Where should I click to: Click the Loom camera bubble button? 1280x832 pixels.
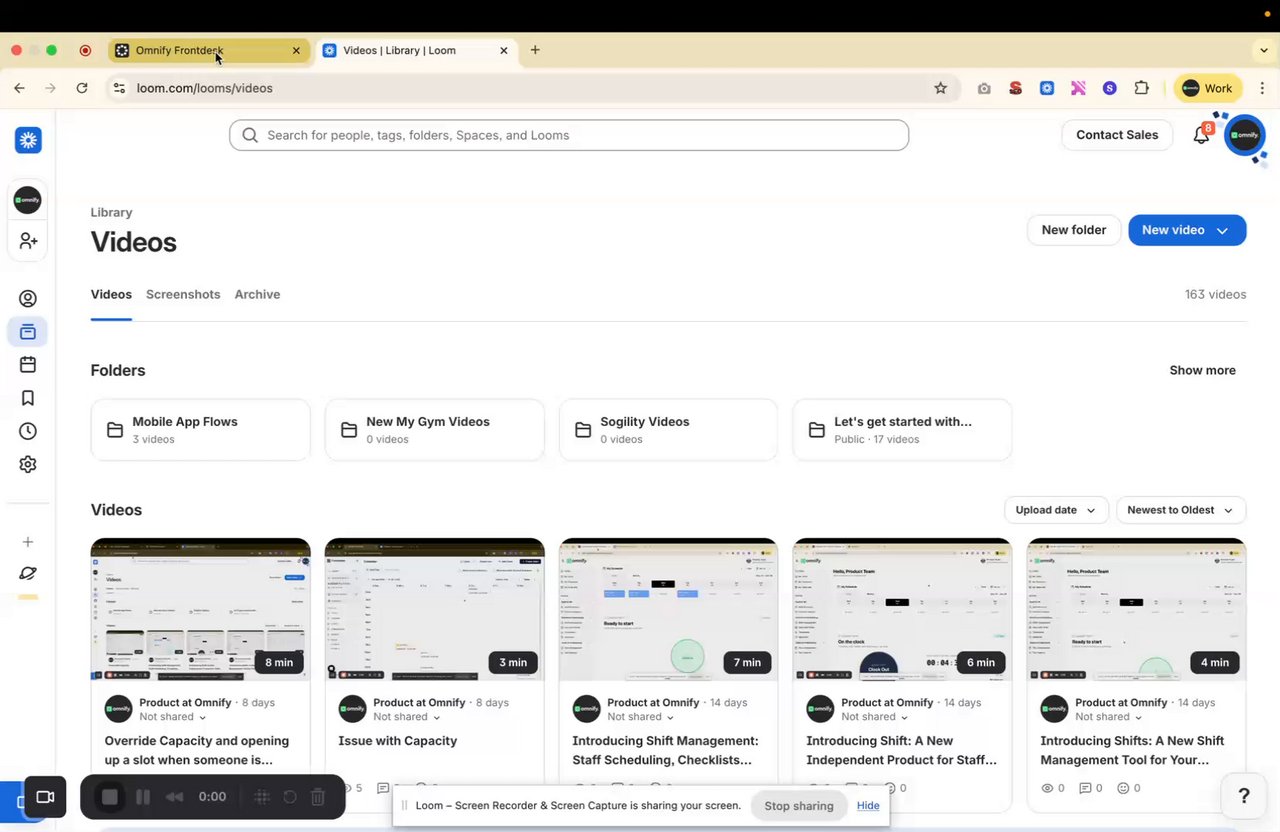pos(45,797)
